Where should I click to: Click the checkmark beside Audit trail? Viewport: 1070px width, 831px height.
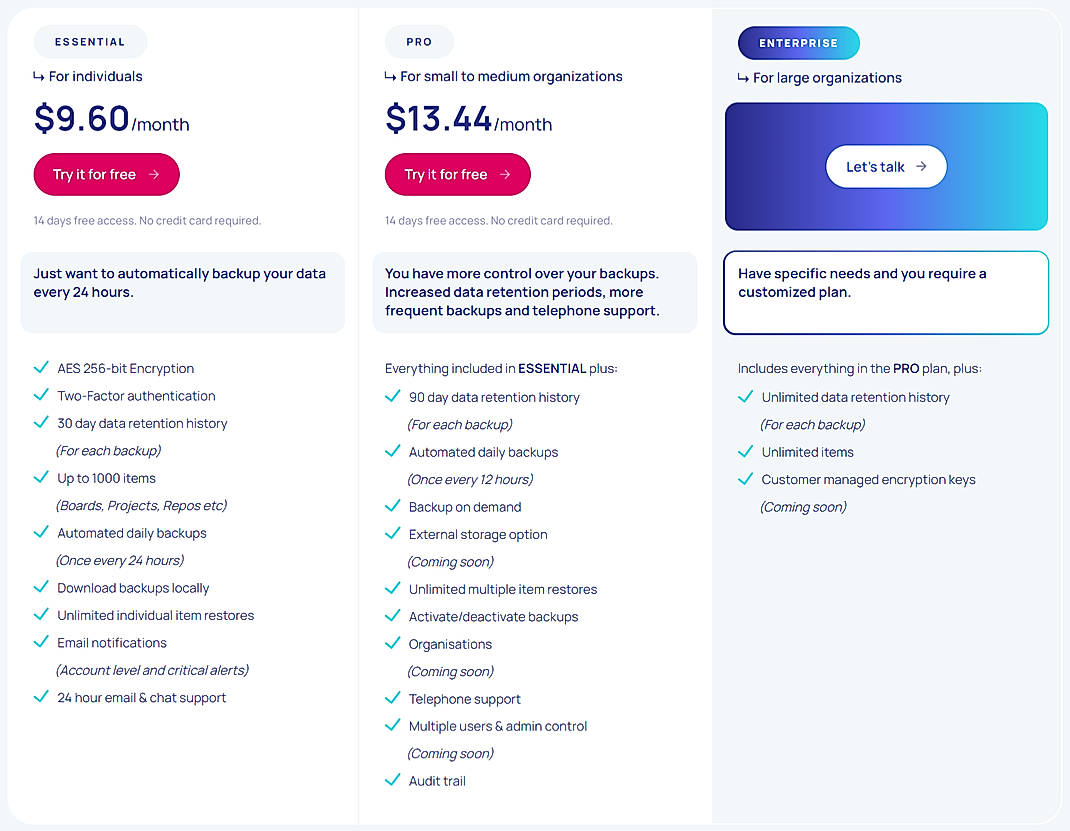pos(391,781)
